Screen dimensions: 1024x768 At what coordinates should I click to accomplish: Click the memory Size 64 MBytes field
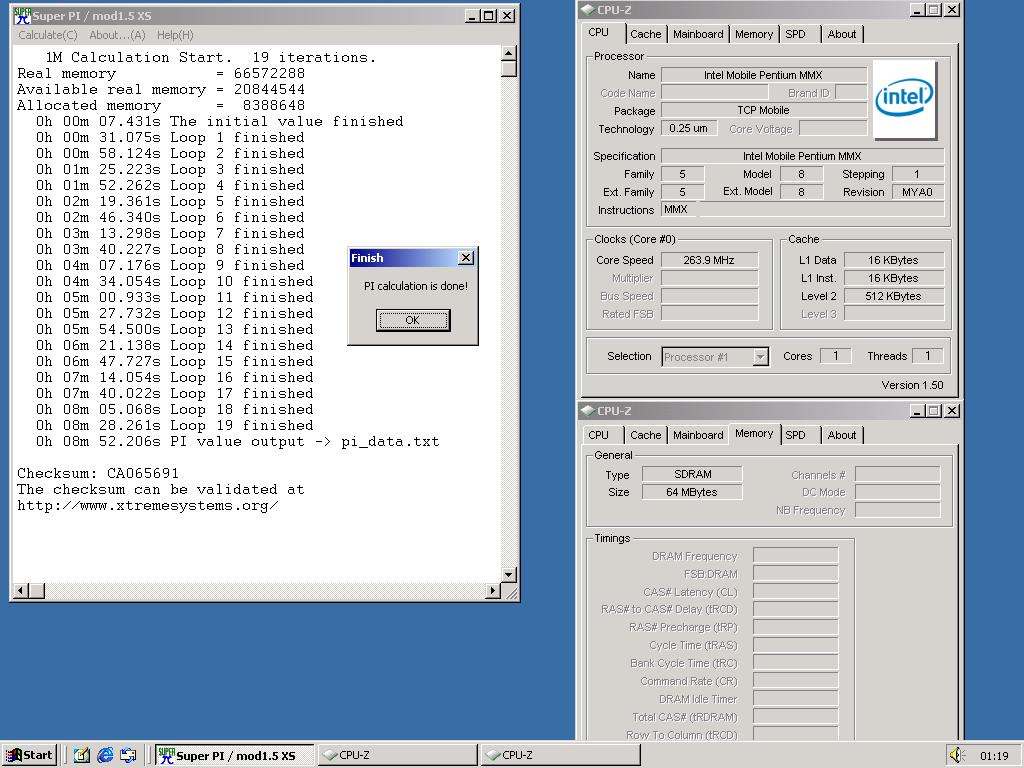tap(692, 492)
